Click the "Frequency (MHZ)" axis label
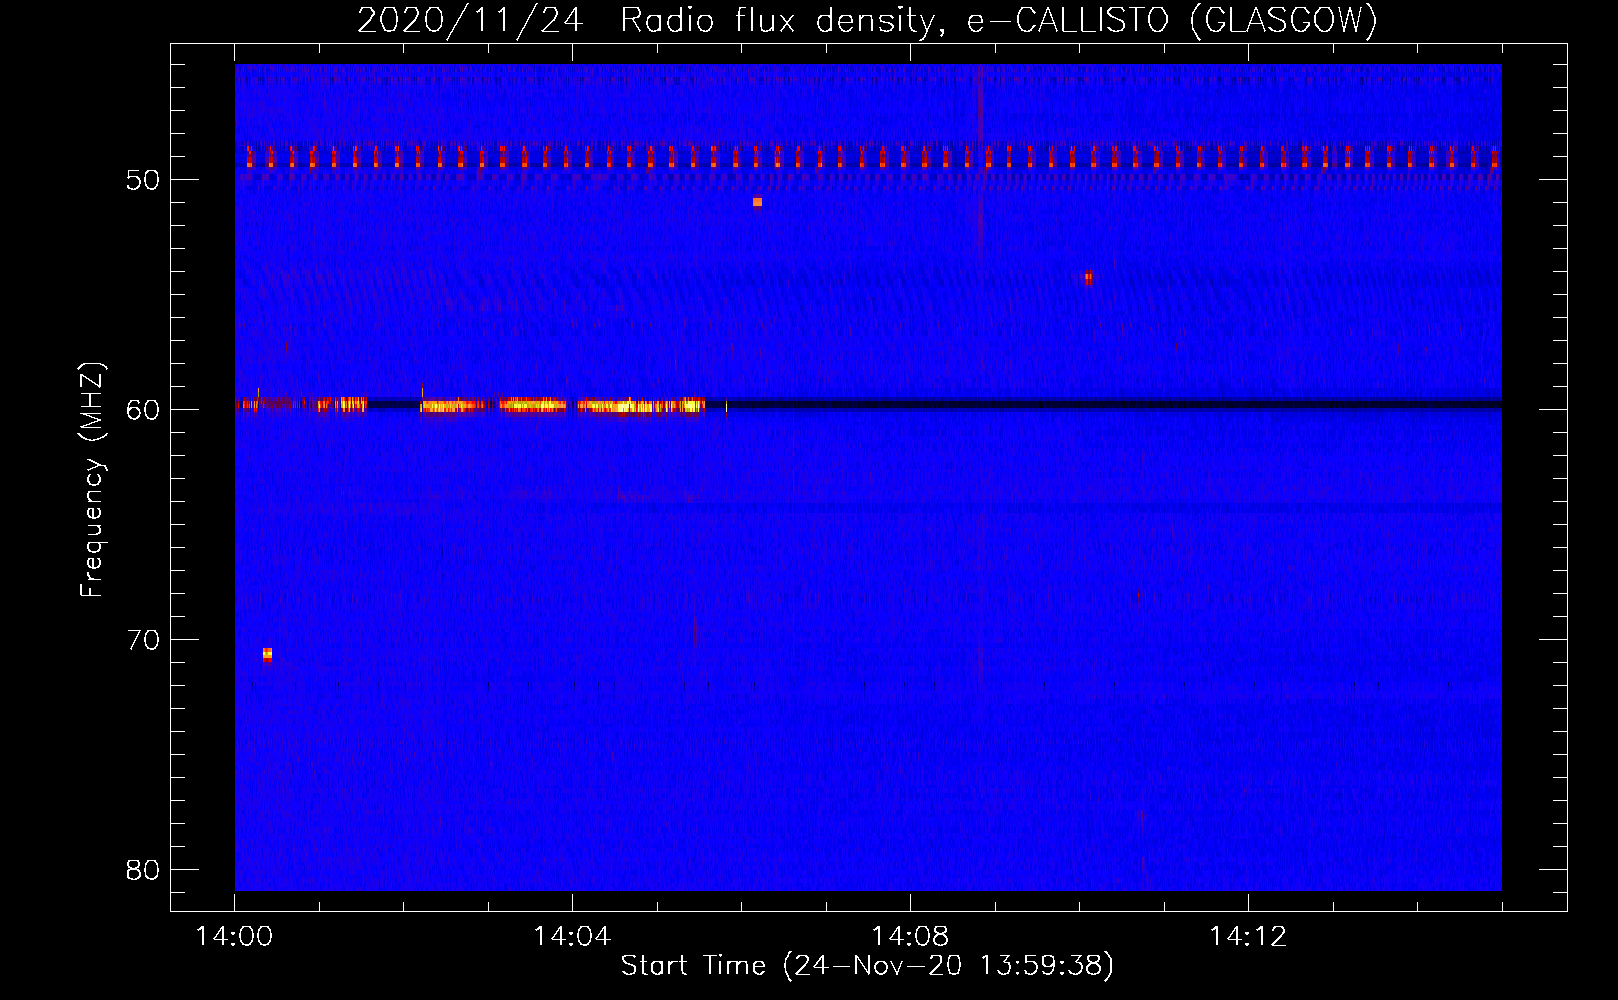Viewport: 1618px width, 1000px height. coord(92,480)
